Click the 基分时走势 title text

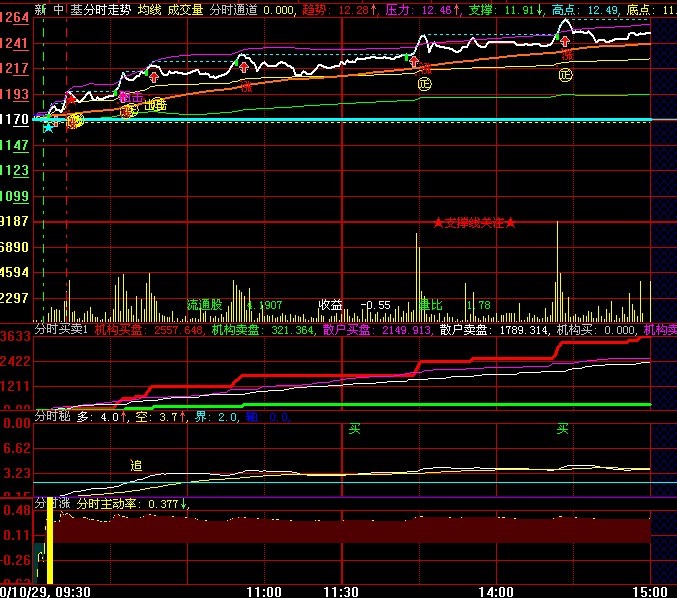click(x=101, y=9)
